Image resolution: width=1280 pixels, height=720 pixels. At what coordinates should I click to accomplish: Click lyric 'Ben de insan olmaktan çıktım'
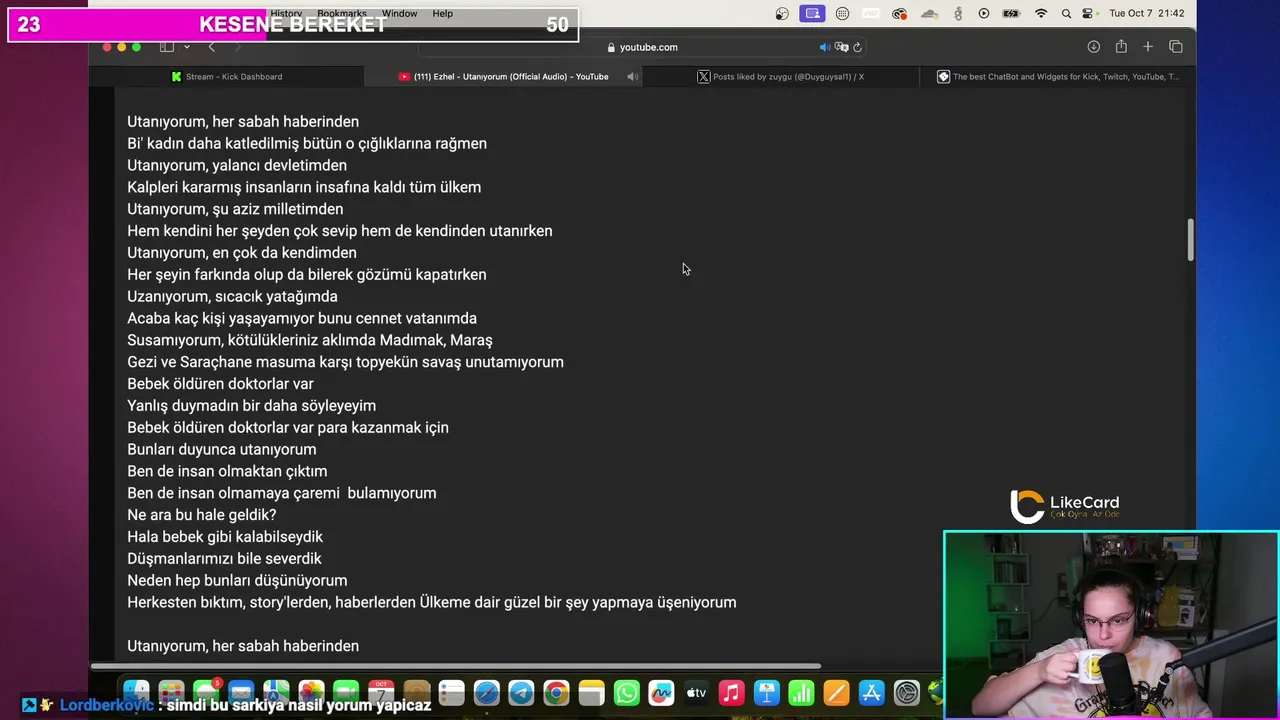[227, 471]
